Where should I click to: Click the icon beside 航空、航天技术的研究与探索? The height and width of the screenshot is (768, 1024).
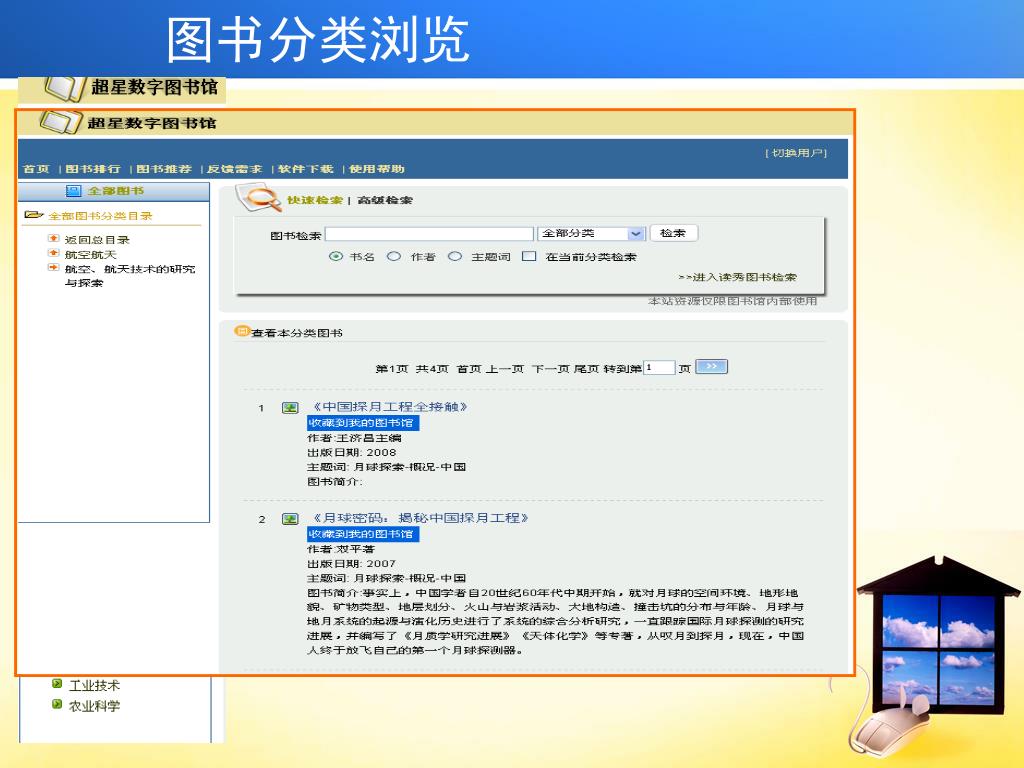coord(54,267)
